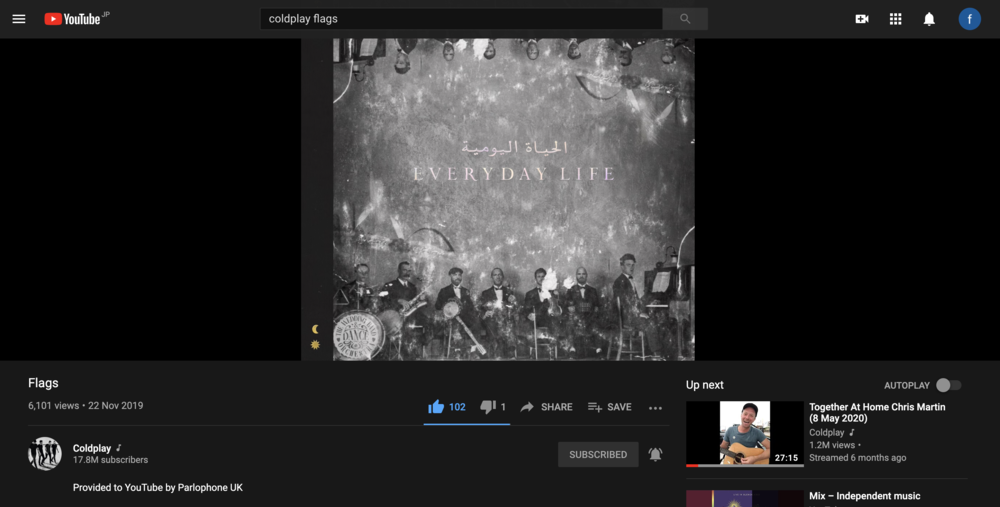Image resolution: width=1000 pixels, height=507 pixels.
Task: Share the Flags video
Action: pyautogui.click(x=547, y=407)
